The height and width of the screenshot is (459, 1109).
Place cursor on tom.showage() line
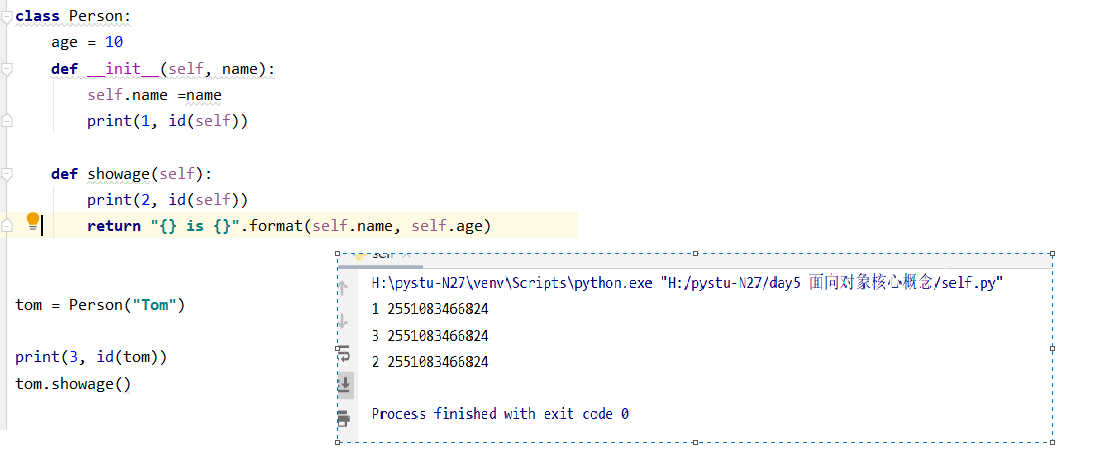click(73, 383)
